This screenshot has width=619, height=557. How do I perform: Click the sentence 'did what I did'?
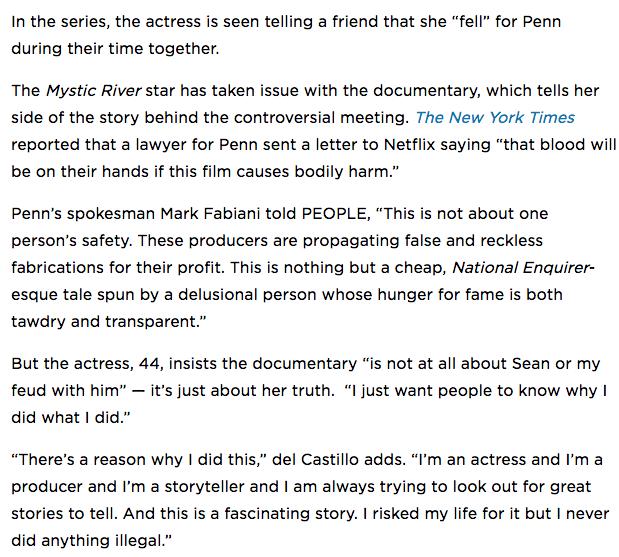coord(67,417)
